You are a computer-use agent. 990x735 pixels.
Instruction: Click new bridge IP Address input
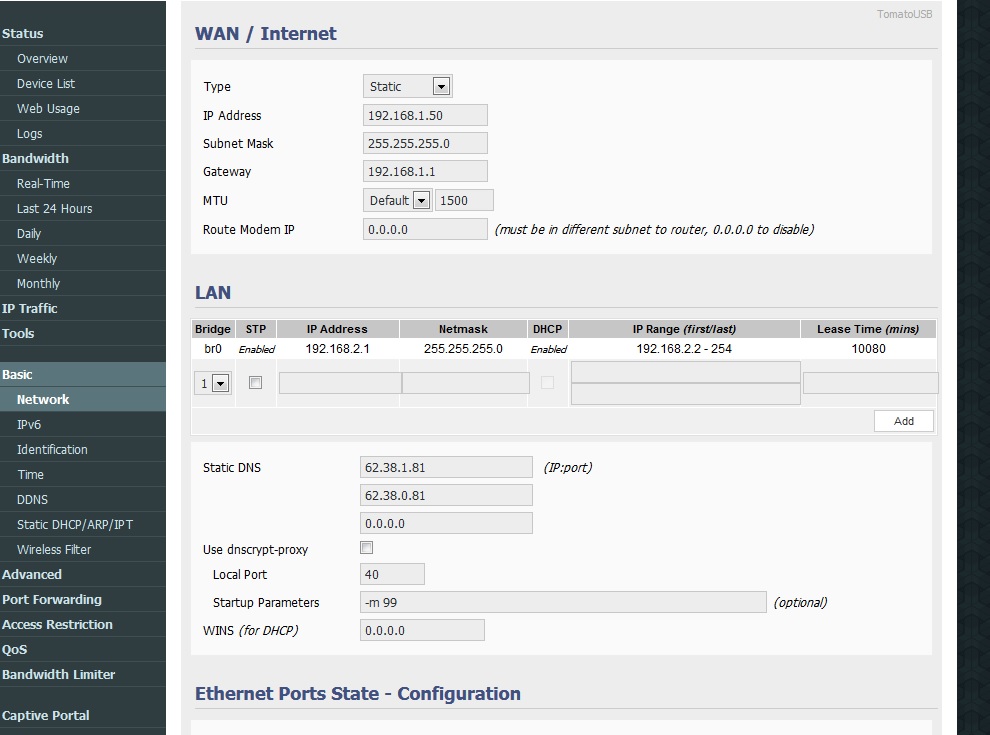340,383
